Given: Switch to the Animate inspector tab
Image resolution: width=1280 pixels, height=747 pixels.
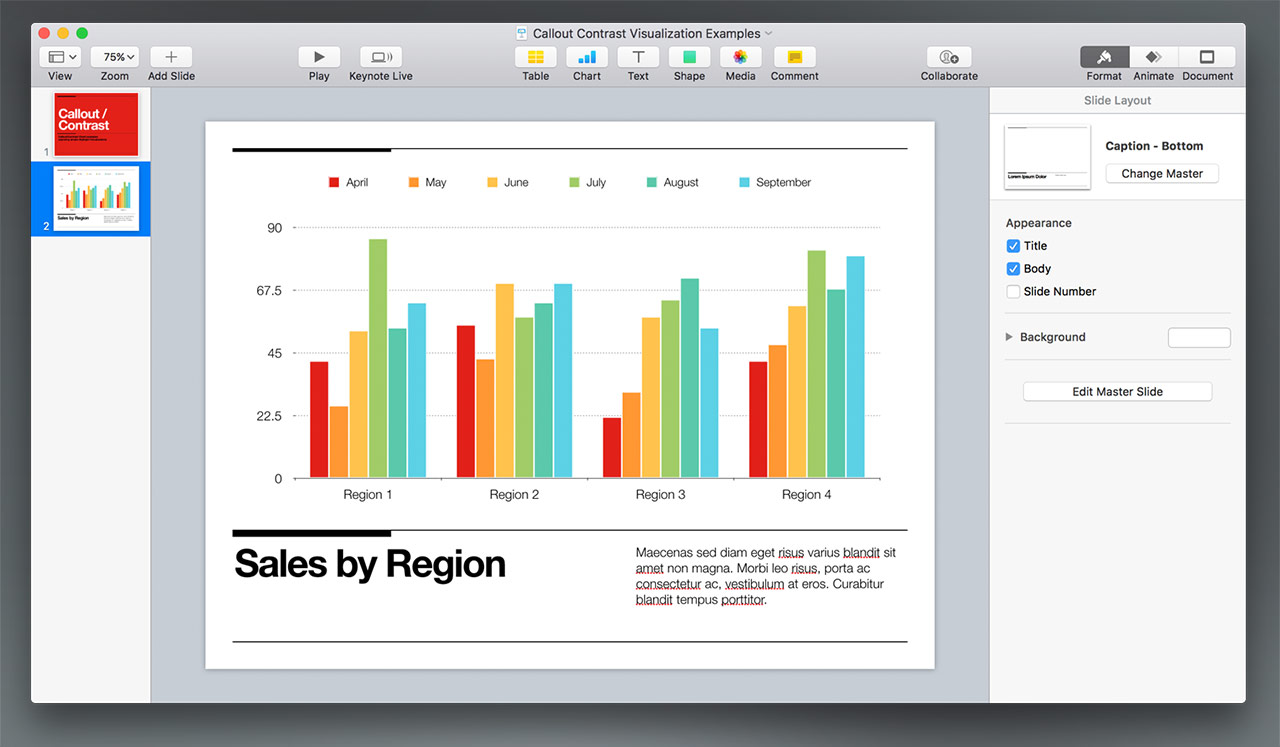Looking at the screenshot, I should (x=1153, y=58).
